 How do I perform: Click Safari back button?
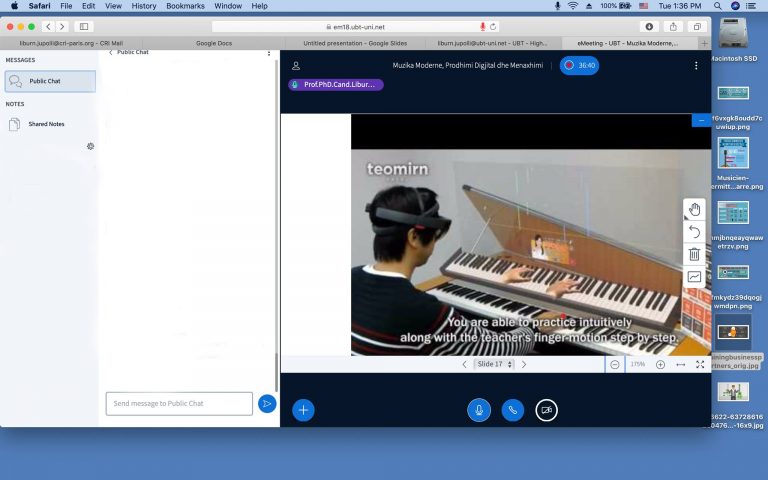coord(48,26)
